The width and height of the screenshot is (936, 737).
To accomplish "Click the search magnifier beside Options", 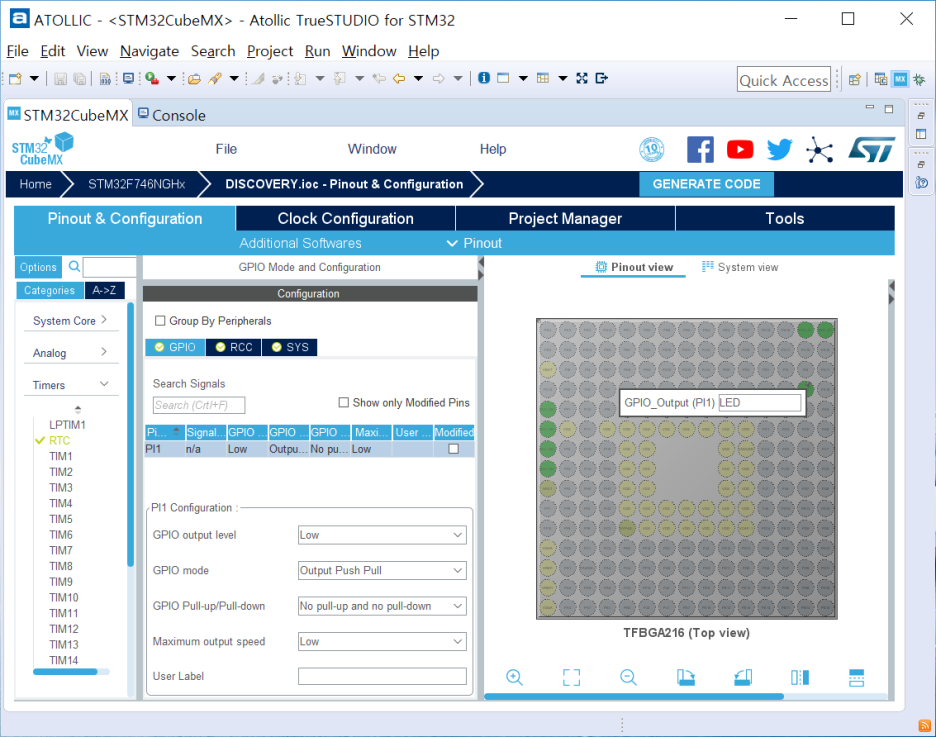I will (x=74, y=267).
